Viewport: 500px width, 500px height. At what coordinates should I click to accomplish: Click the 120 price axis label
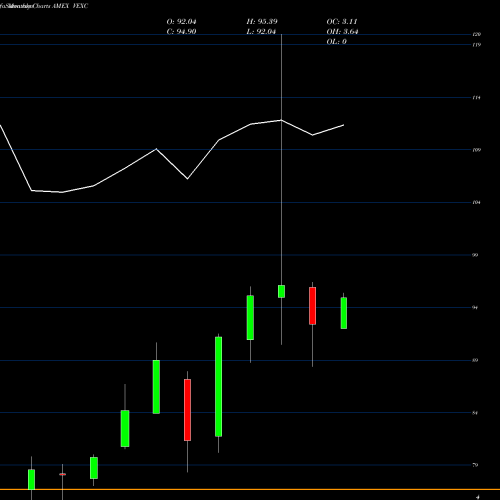click(477, 34)
